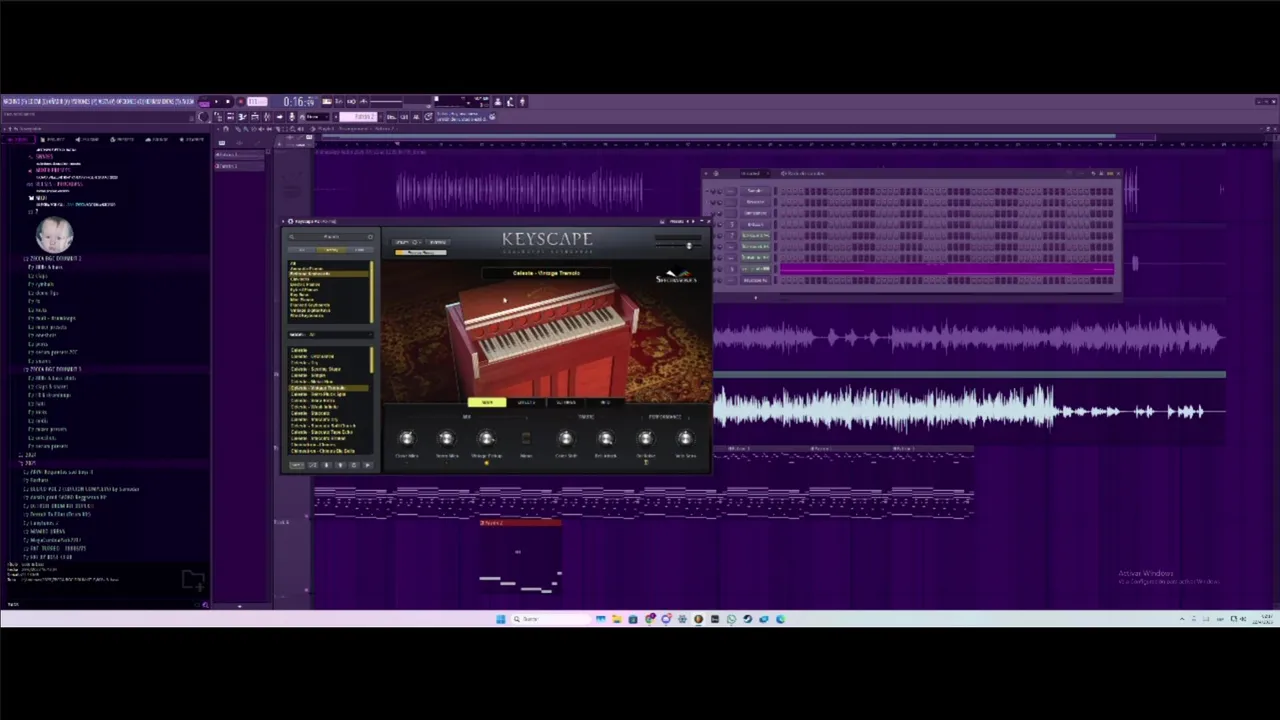The height and width of the screenshot is (720, 1280).
Task: Click the FL Studio master volume slider
Action: (x=386, y=101)
